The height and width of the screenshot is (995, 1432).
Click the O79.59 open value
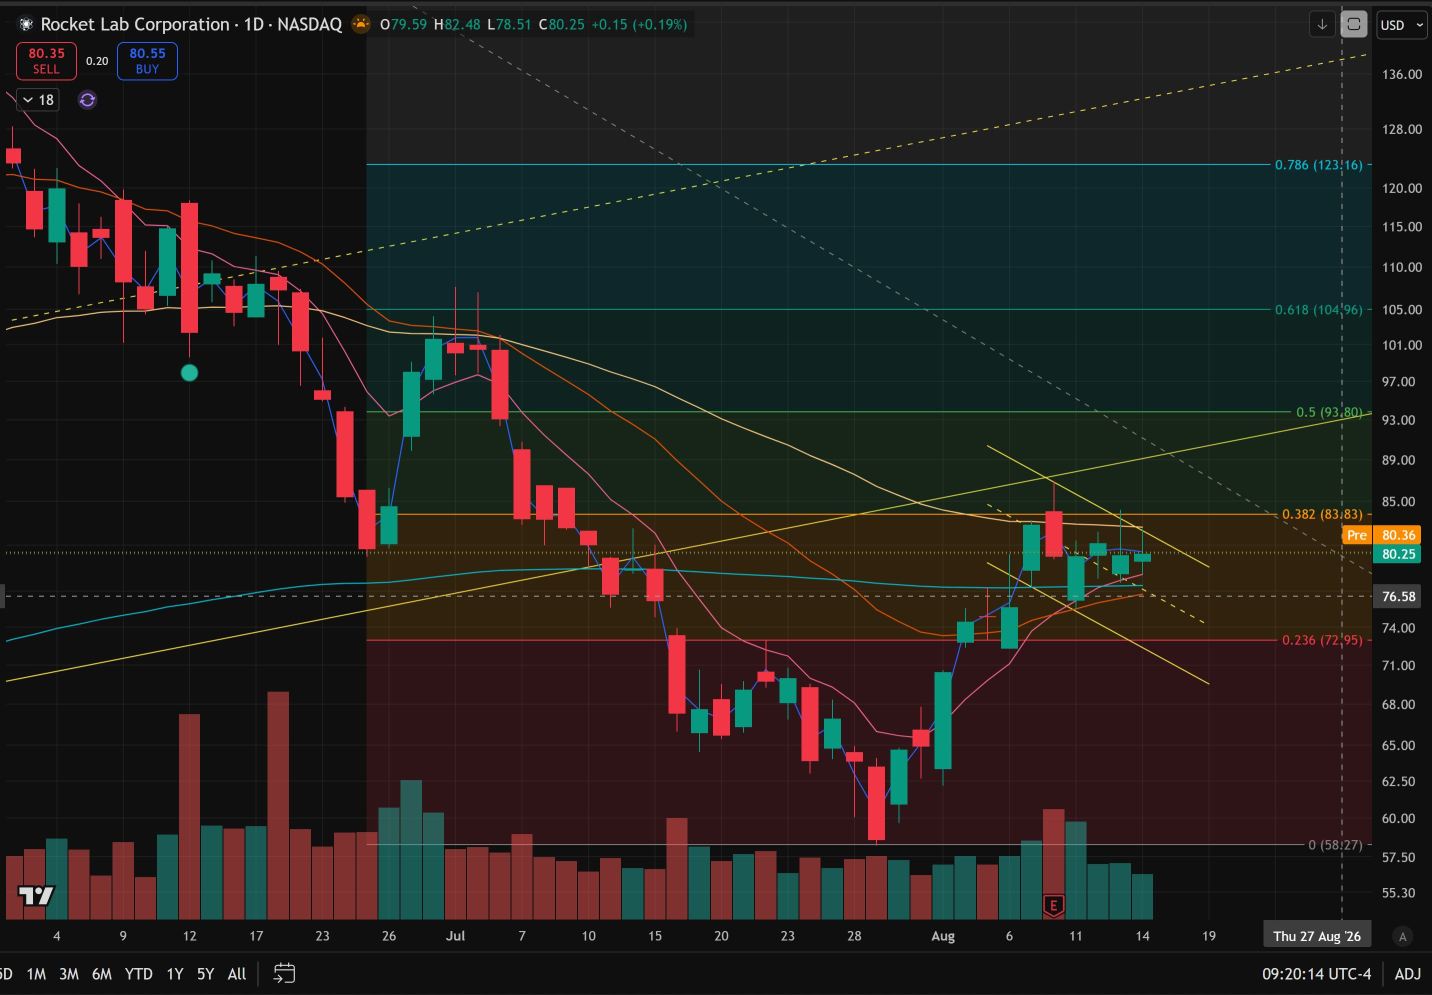click(x=404, y=24)
